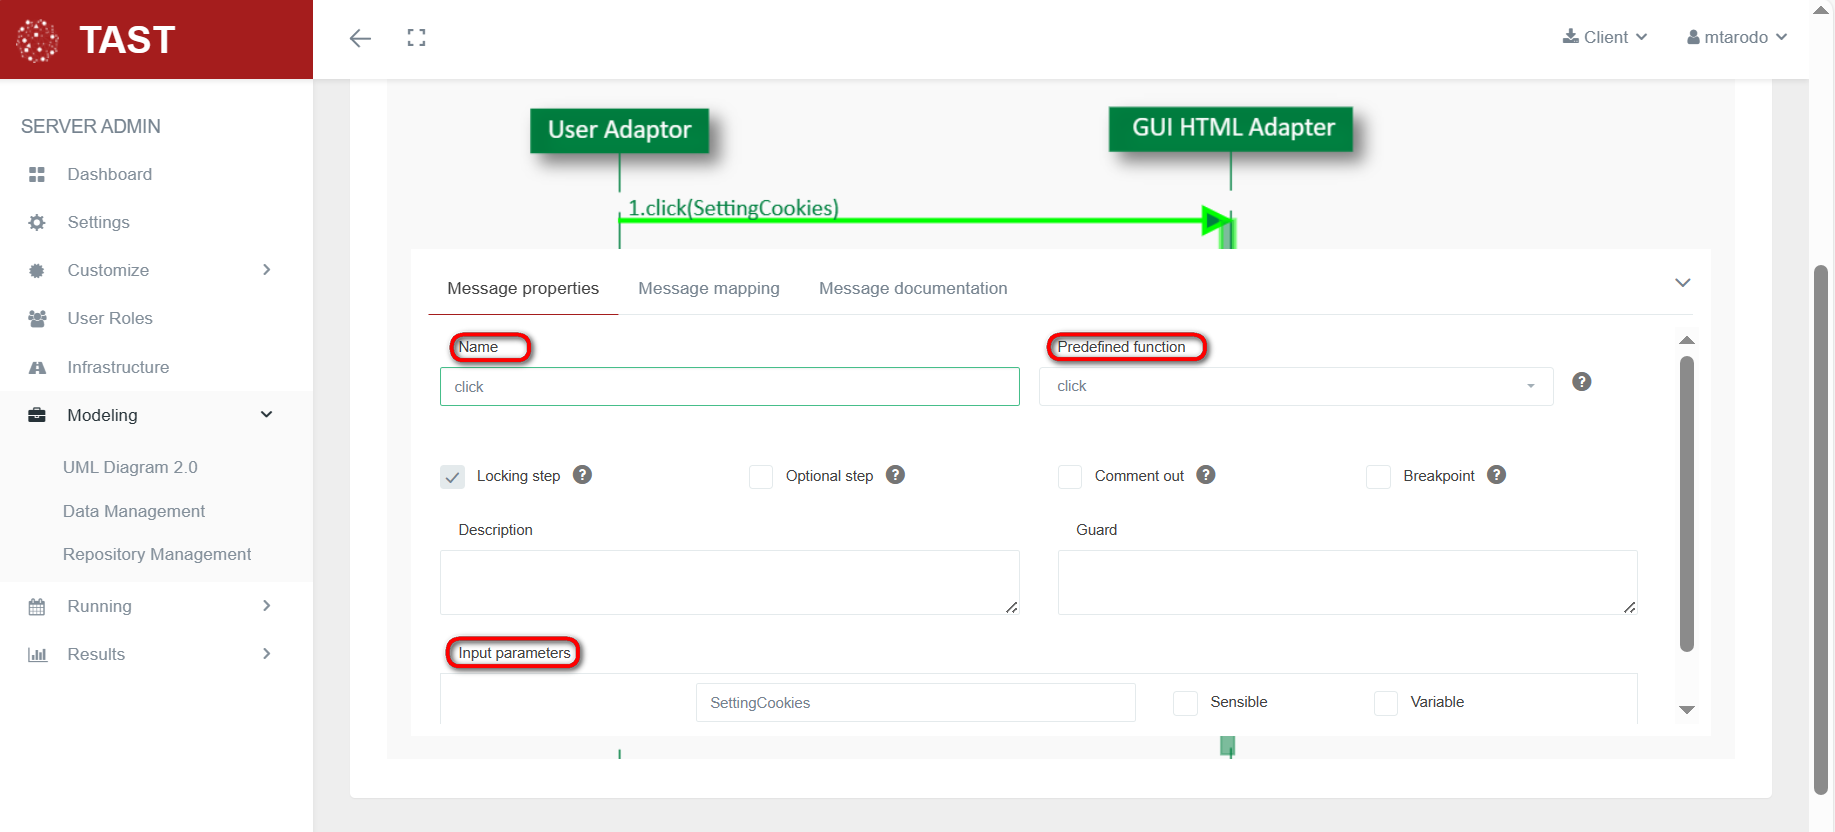The width and height of the screenshot is (1835, 832).
Task: Click the TAST logo icon
Action: tap(38, 40)
